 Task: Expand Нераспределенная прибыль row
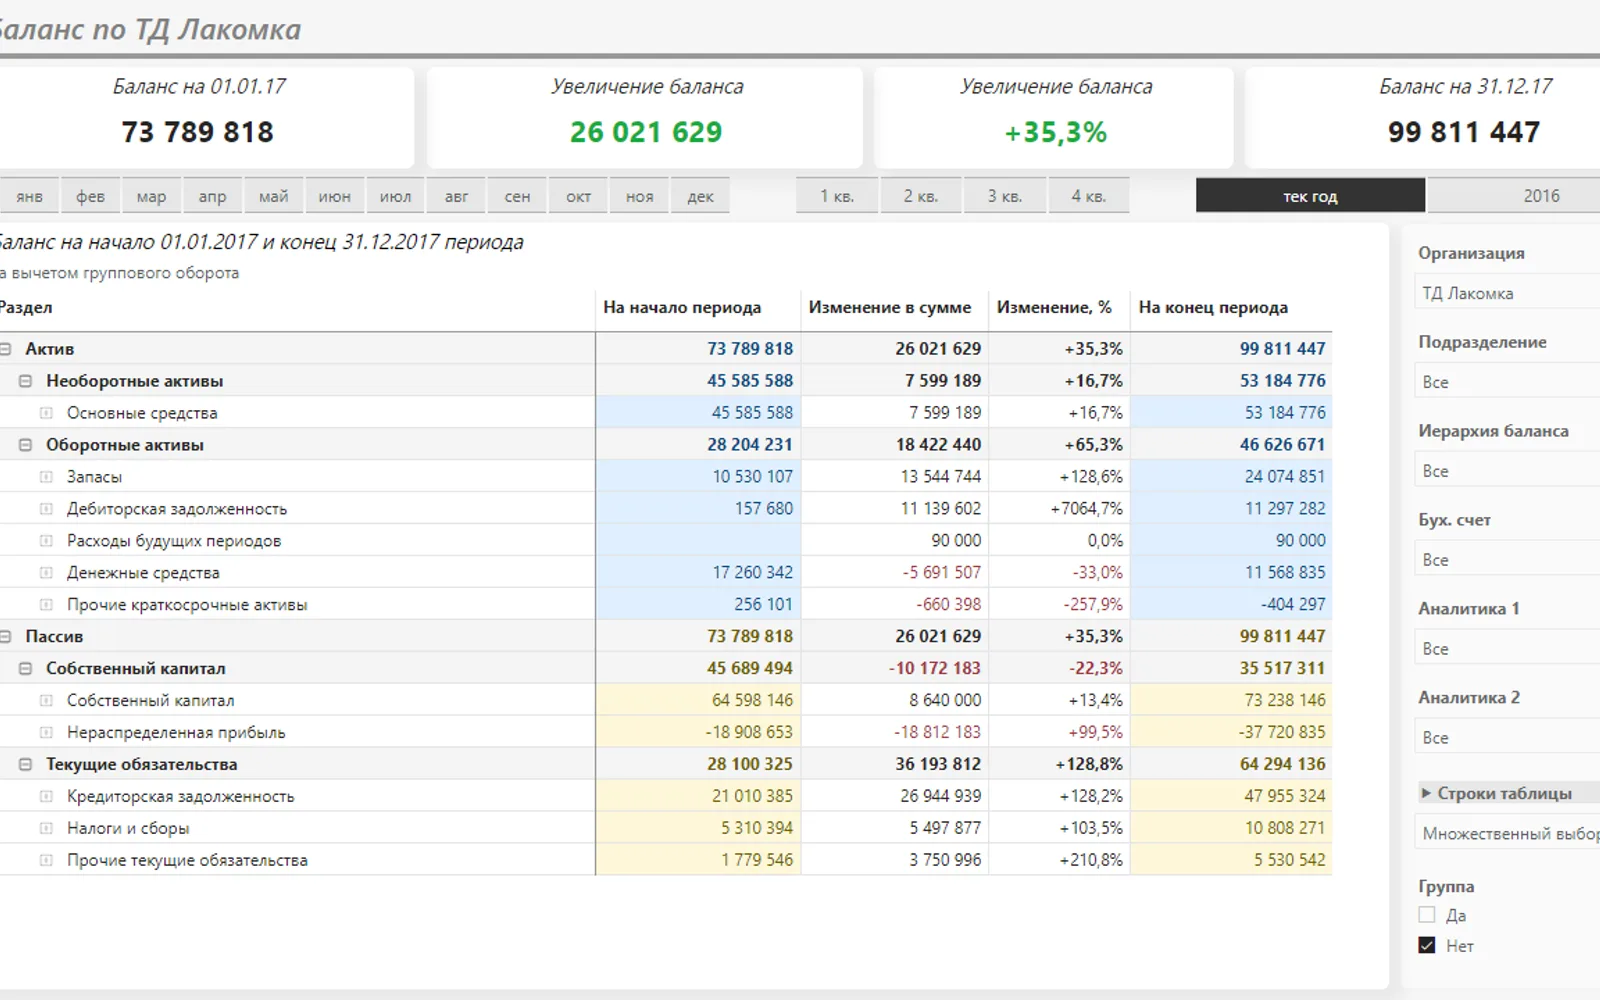[x=46, y=733]
